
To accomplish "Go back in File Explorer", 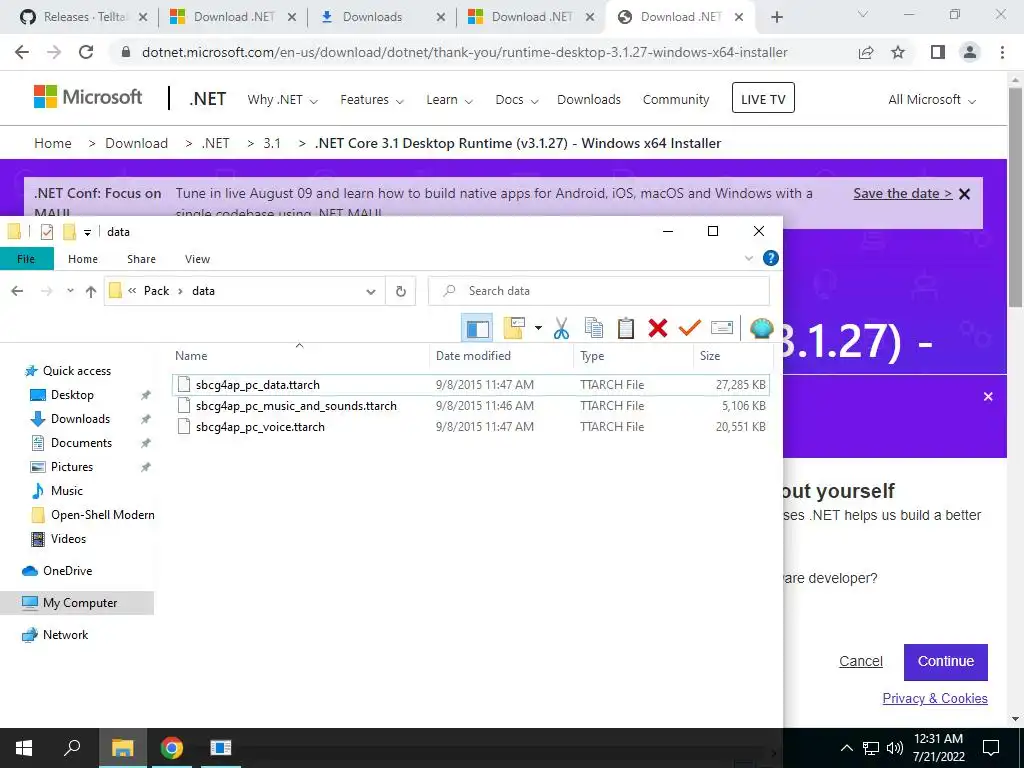I will 18,291.
